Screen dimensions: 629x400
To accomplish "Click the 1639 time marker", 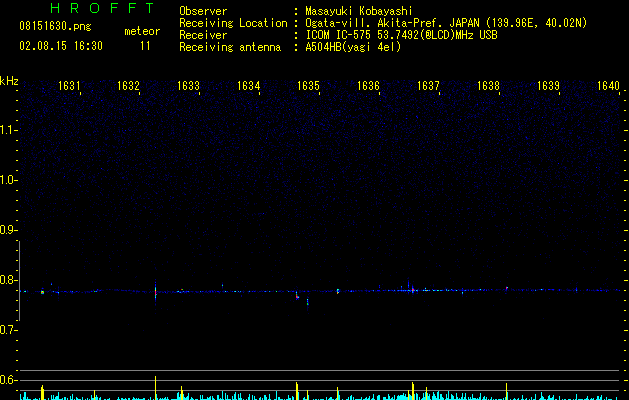I will pos(548,86).
